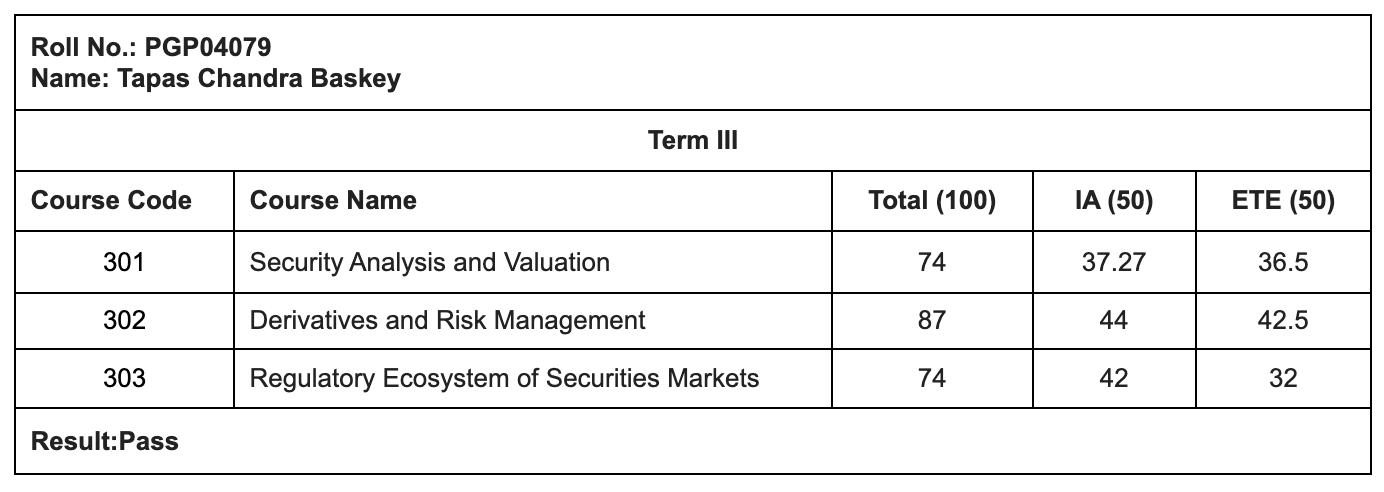Click the Term III heading
This screenshot has height=492, width=1384.
click(x=692, y=140)
